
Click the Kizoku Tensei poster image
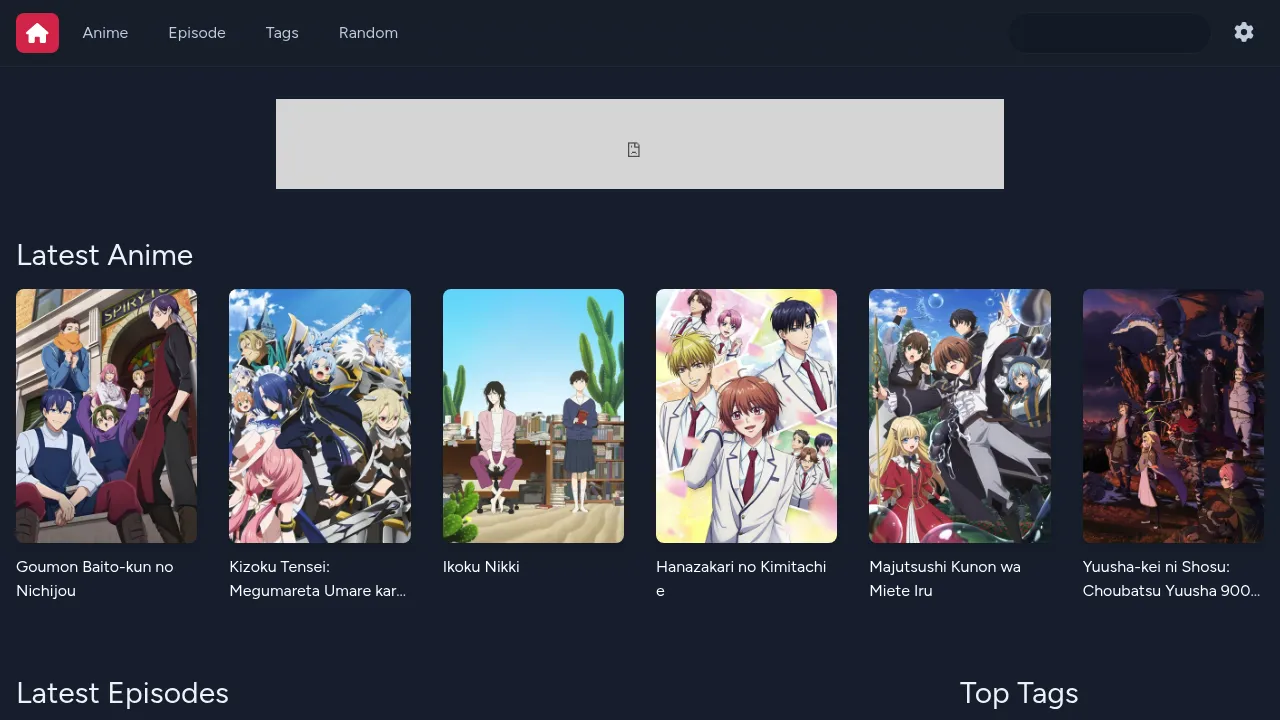[320, 415]
